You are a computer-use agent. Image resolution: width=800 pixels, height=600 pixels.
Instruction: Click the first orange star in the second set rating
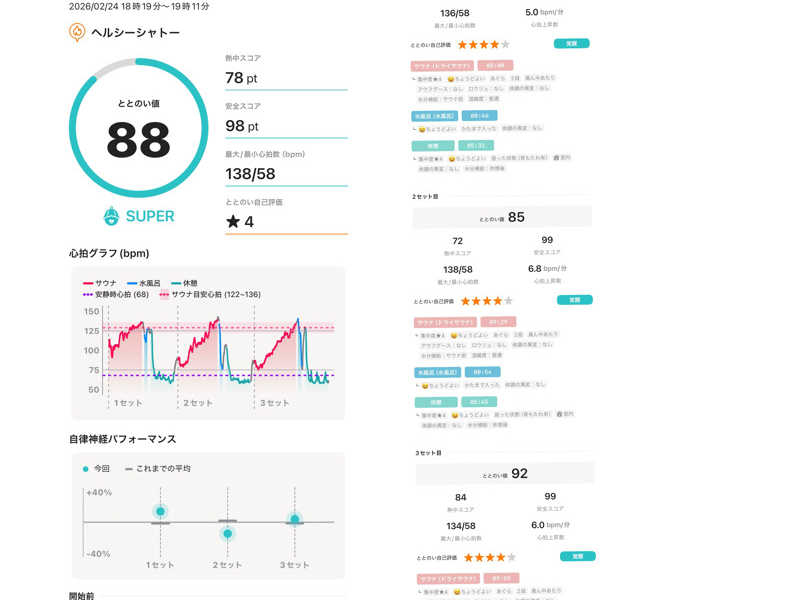coord(463,300)
